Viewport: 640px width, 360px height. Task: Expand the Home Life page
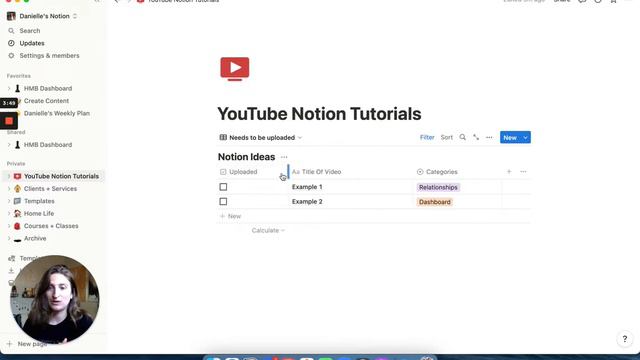(9, 213)
